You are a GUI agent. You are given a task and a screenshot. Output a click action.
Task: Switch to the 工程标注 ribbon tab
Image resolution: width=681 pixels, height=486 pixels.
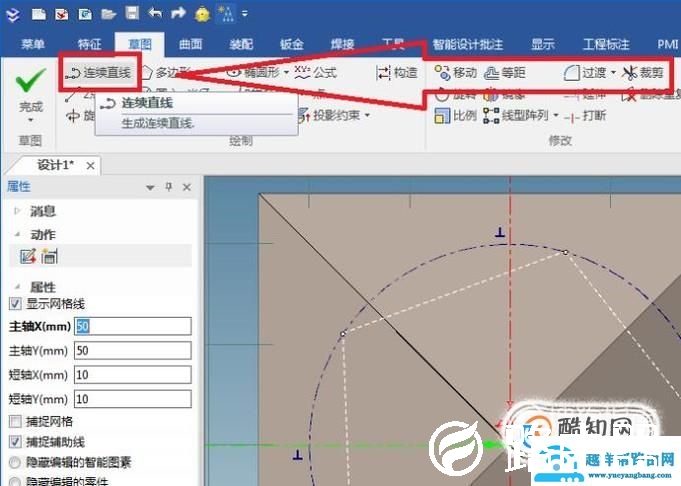point(606,44)
